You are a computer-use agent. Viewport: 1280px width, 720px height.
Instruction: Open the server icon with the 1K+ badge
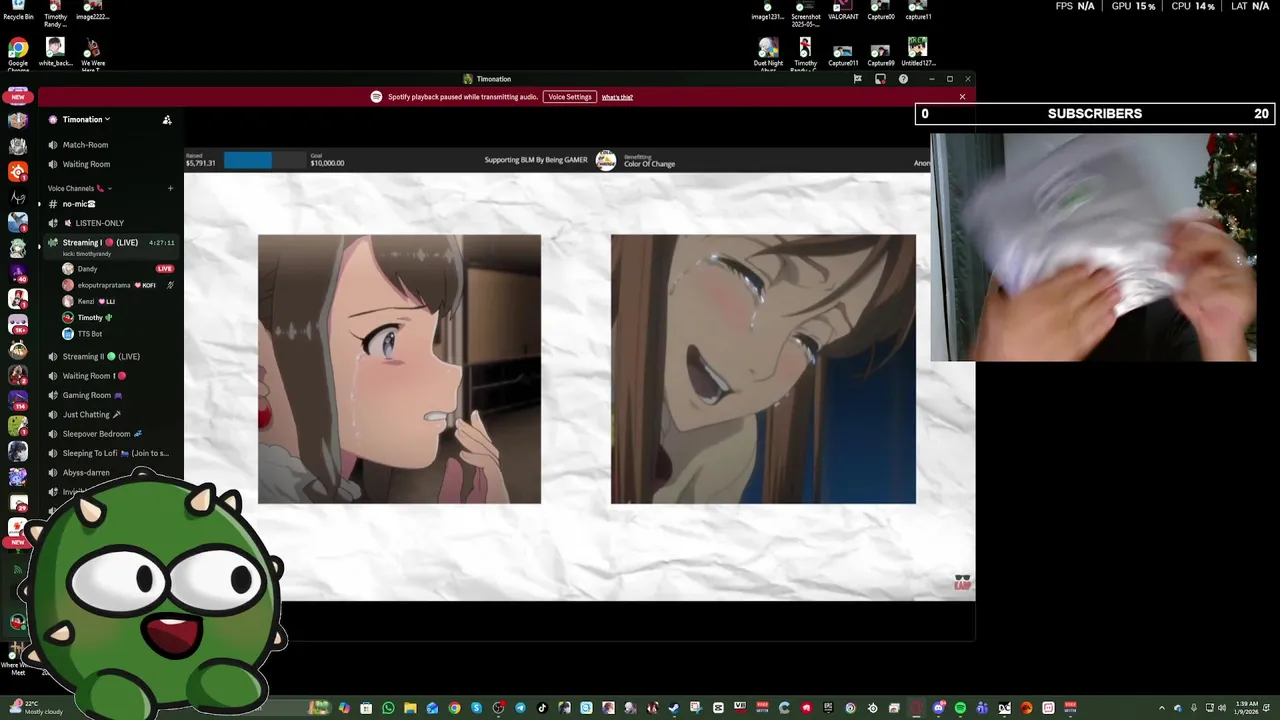tap(18, 323)
